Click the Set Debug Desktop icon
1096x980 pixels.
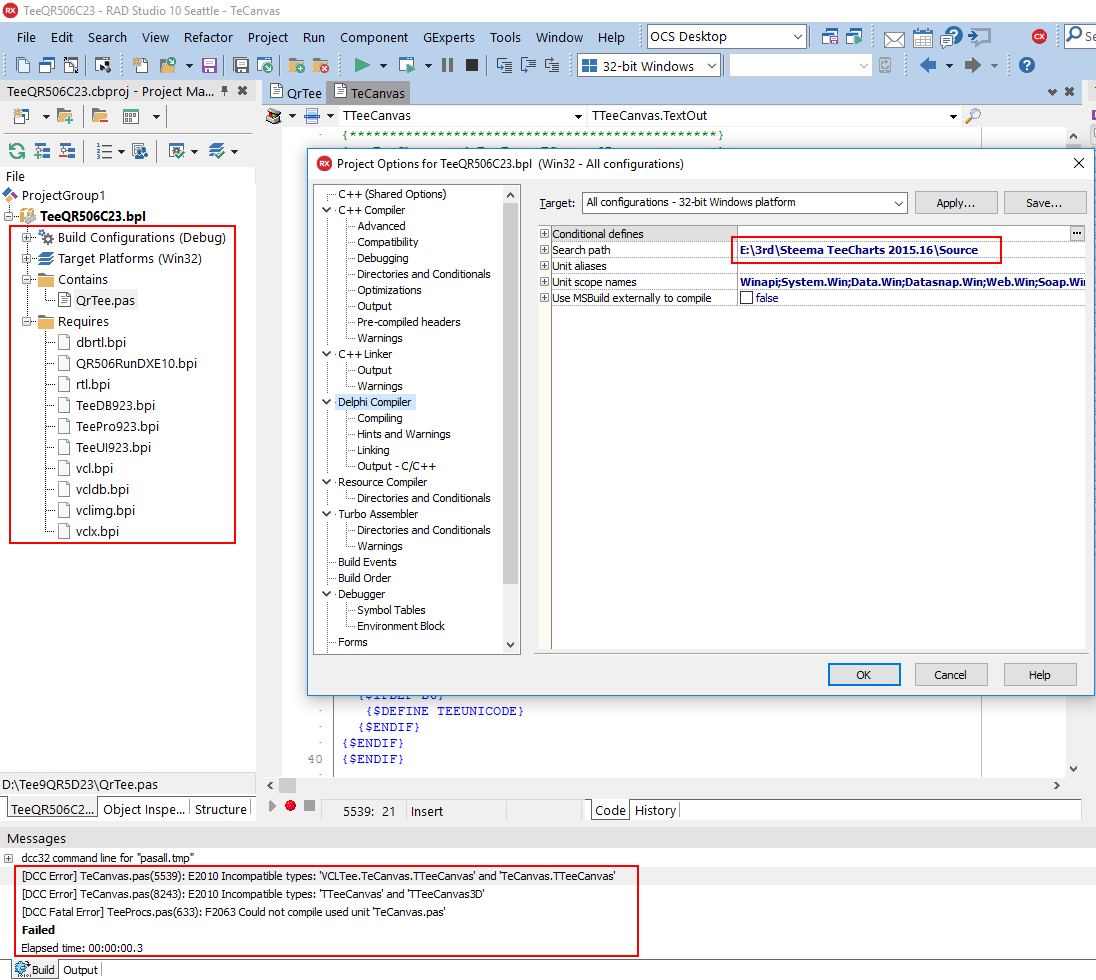click(854, 37)
